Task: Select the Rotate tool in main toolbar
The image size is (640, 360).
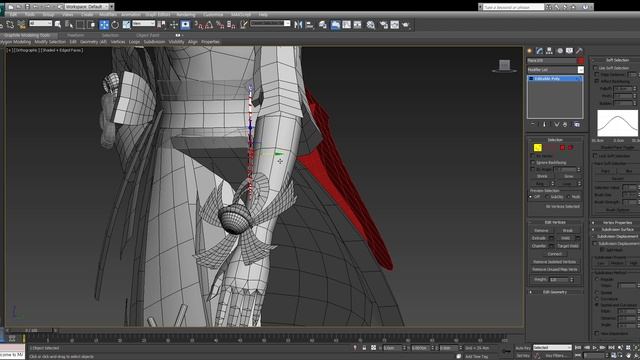Action: coord(115,25)
